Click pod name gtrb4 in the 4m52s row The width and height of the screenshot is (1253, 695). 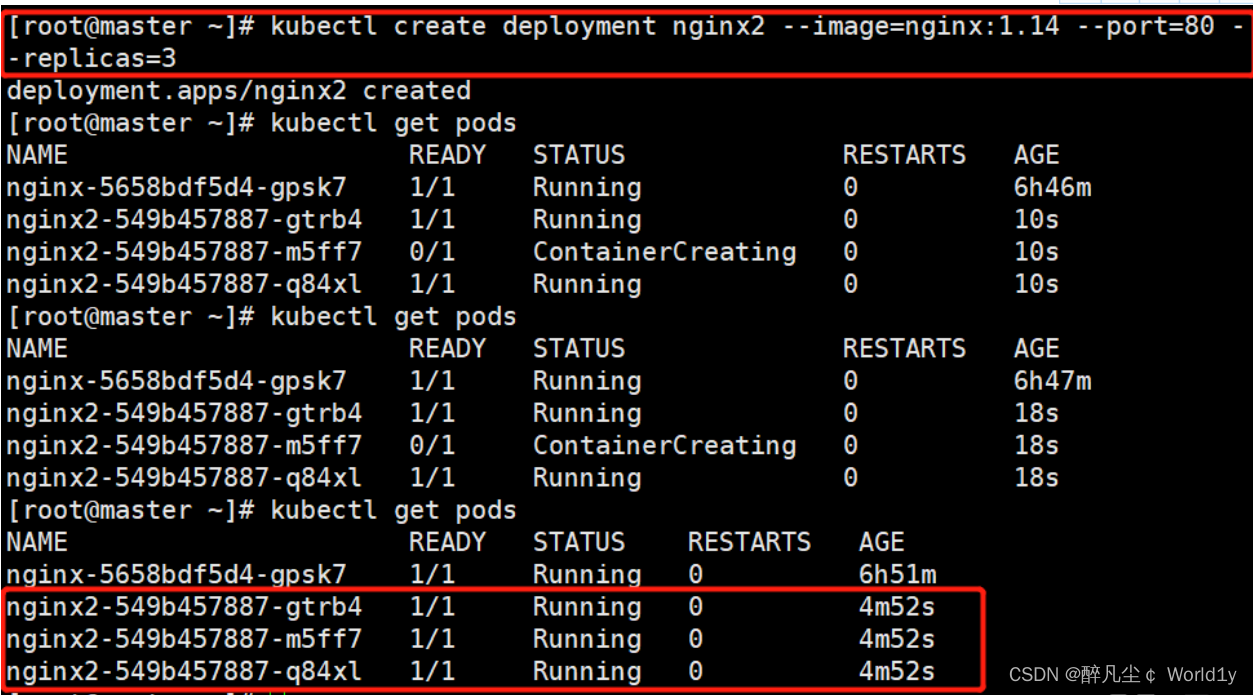coord(184,607)
